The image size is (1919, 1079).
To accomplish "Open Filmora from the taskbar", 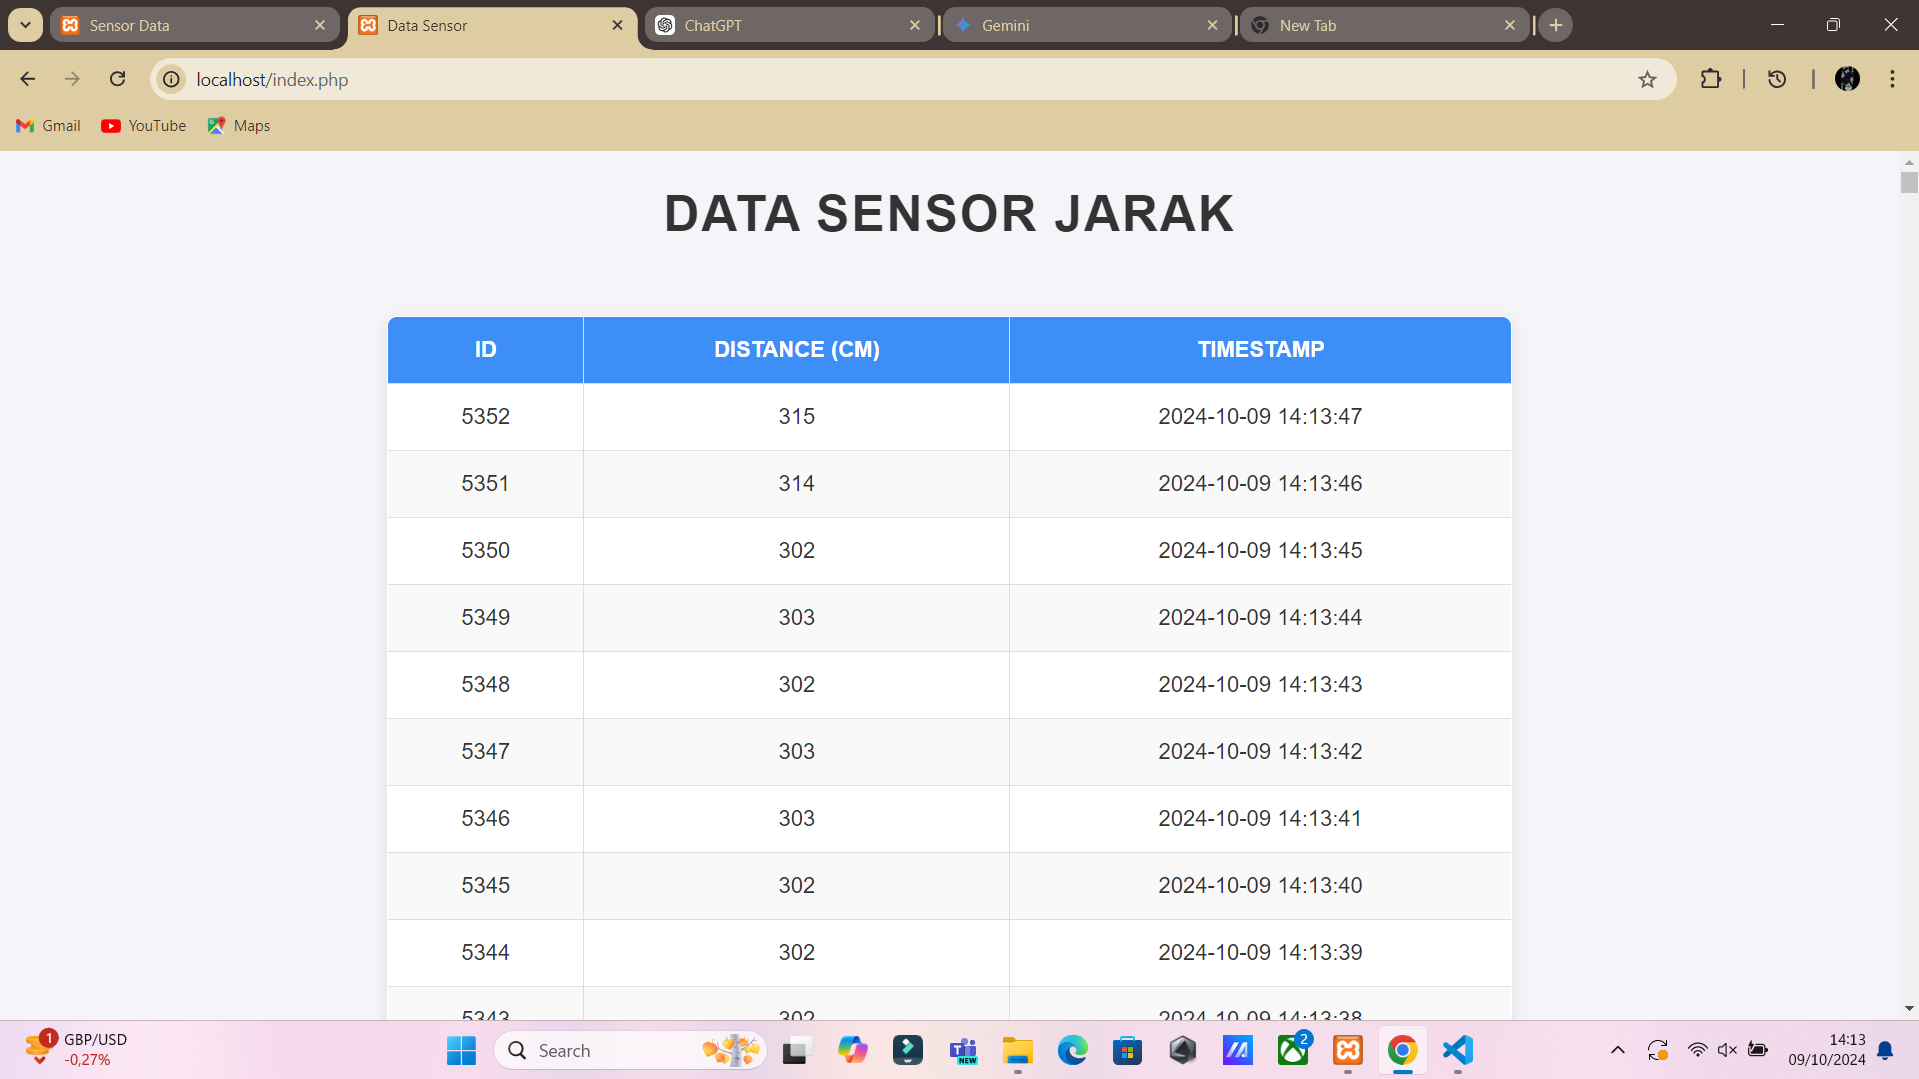I will pyautogui.click(x=908, y=1050).
